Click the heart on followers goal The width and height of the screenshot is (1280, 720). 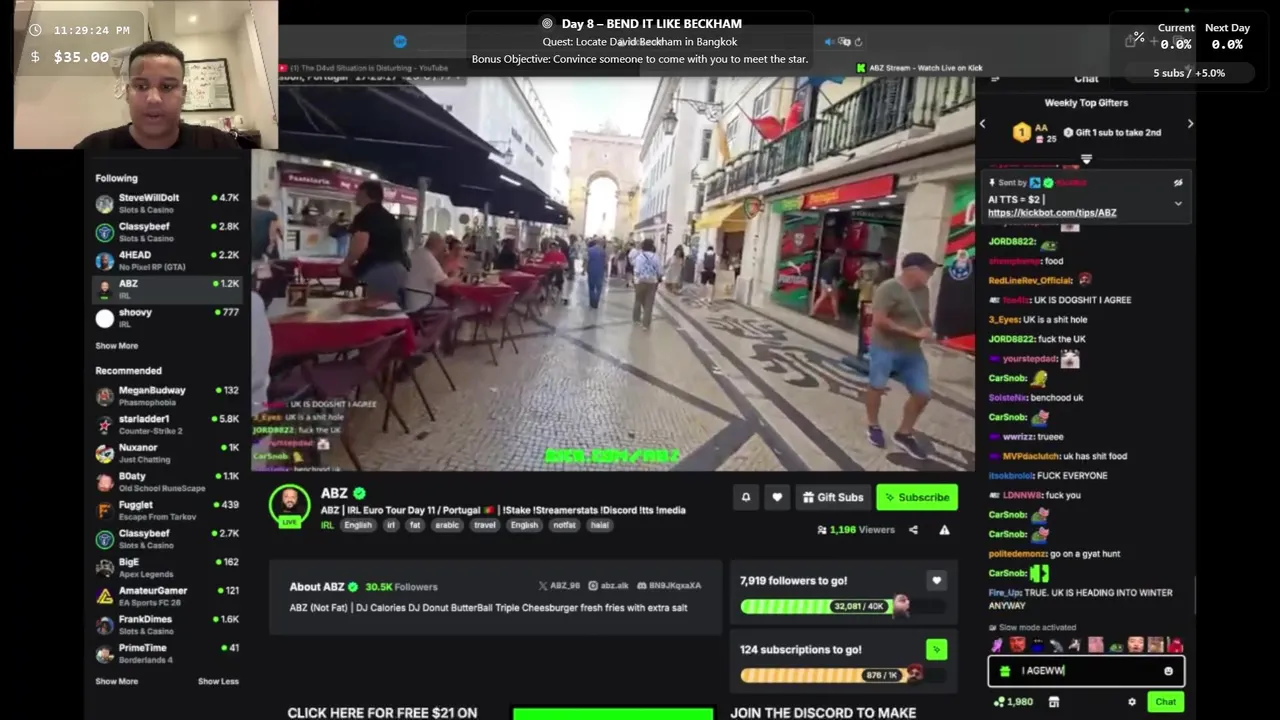click(936, 580)
